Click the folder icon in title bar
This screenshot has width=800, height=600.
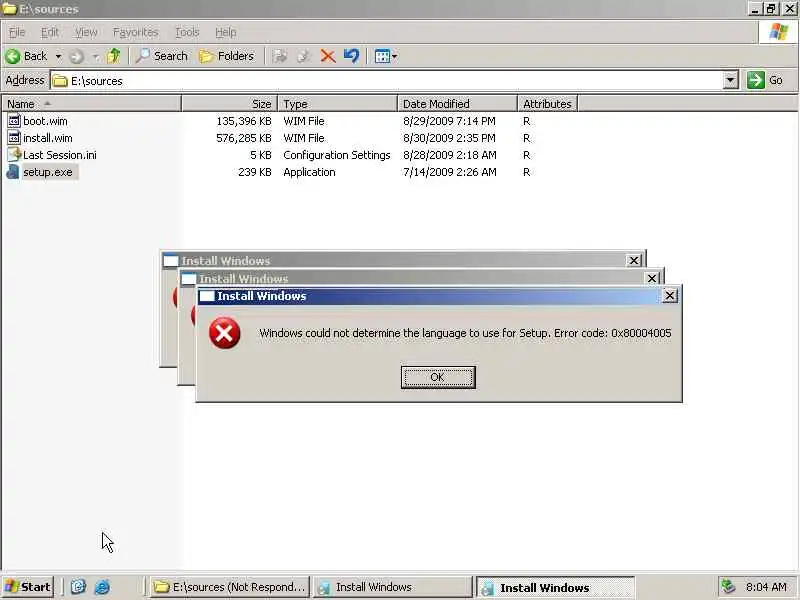[9, 9]
